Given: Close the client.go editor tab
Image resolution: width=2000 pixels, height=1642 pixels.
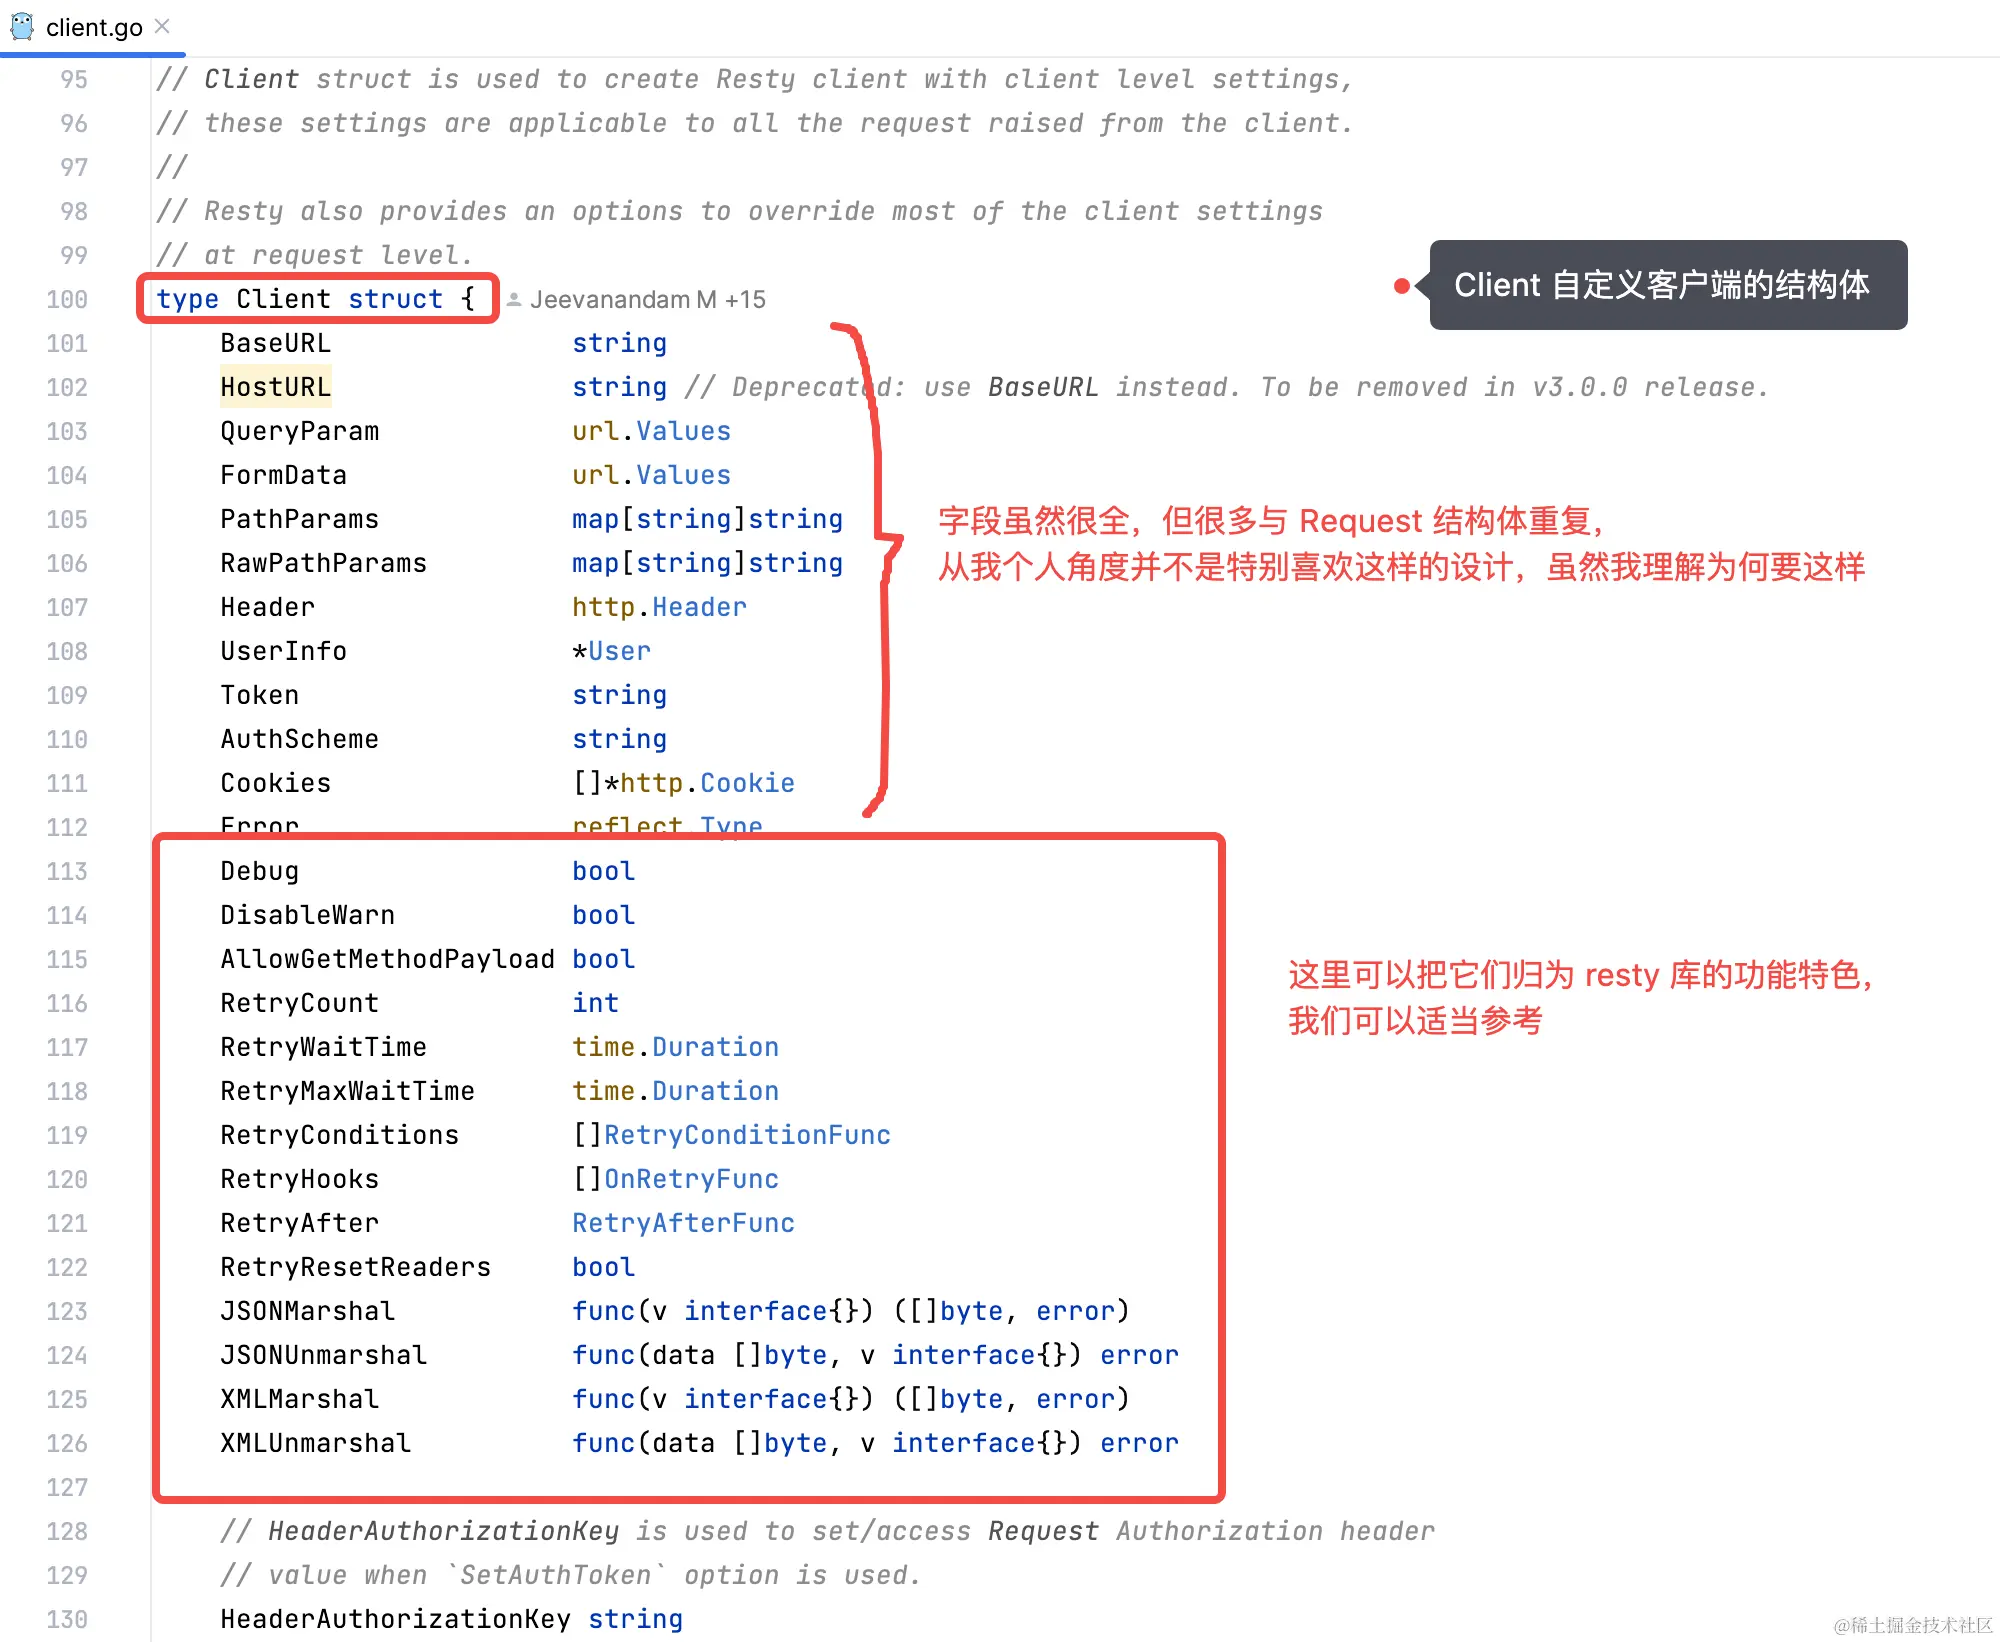Looking at the screenshot, I should [x=163, y=26].
